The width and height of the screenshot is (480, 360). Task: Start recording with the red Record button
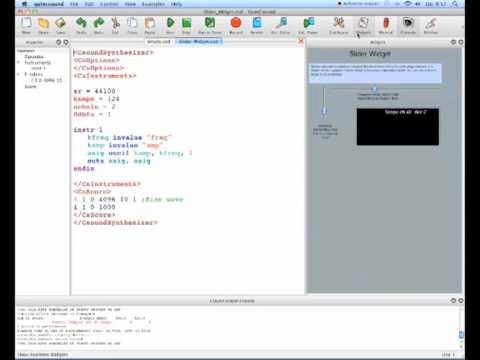pyautogui.click(x=236, y=26)
